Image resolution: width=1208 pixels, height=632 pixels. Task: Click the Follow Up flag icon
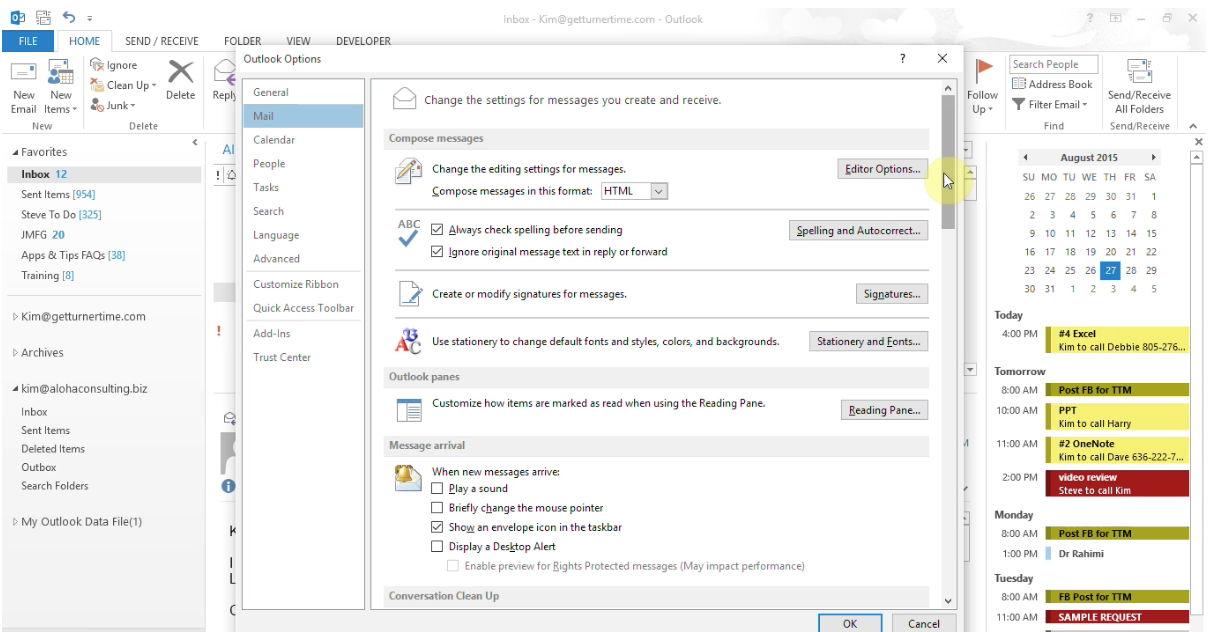click(x=984, y=70)
